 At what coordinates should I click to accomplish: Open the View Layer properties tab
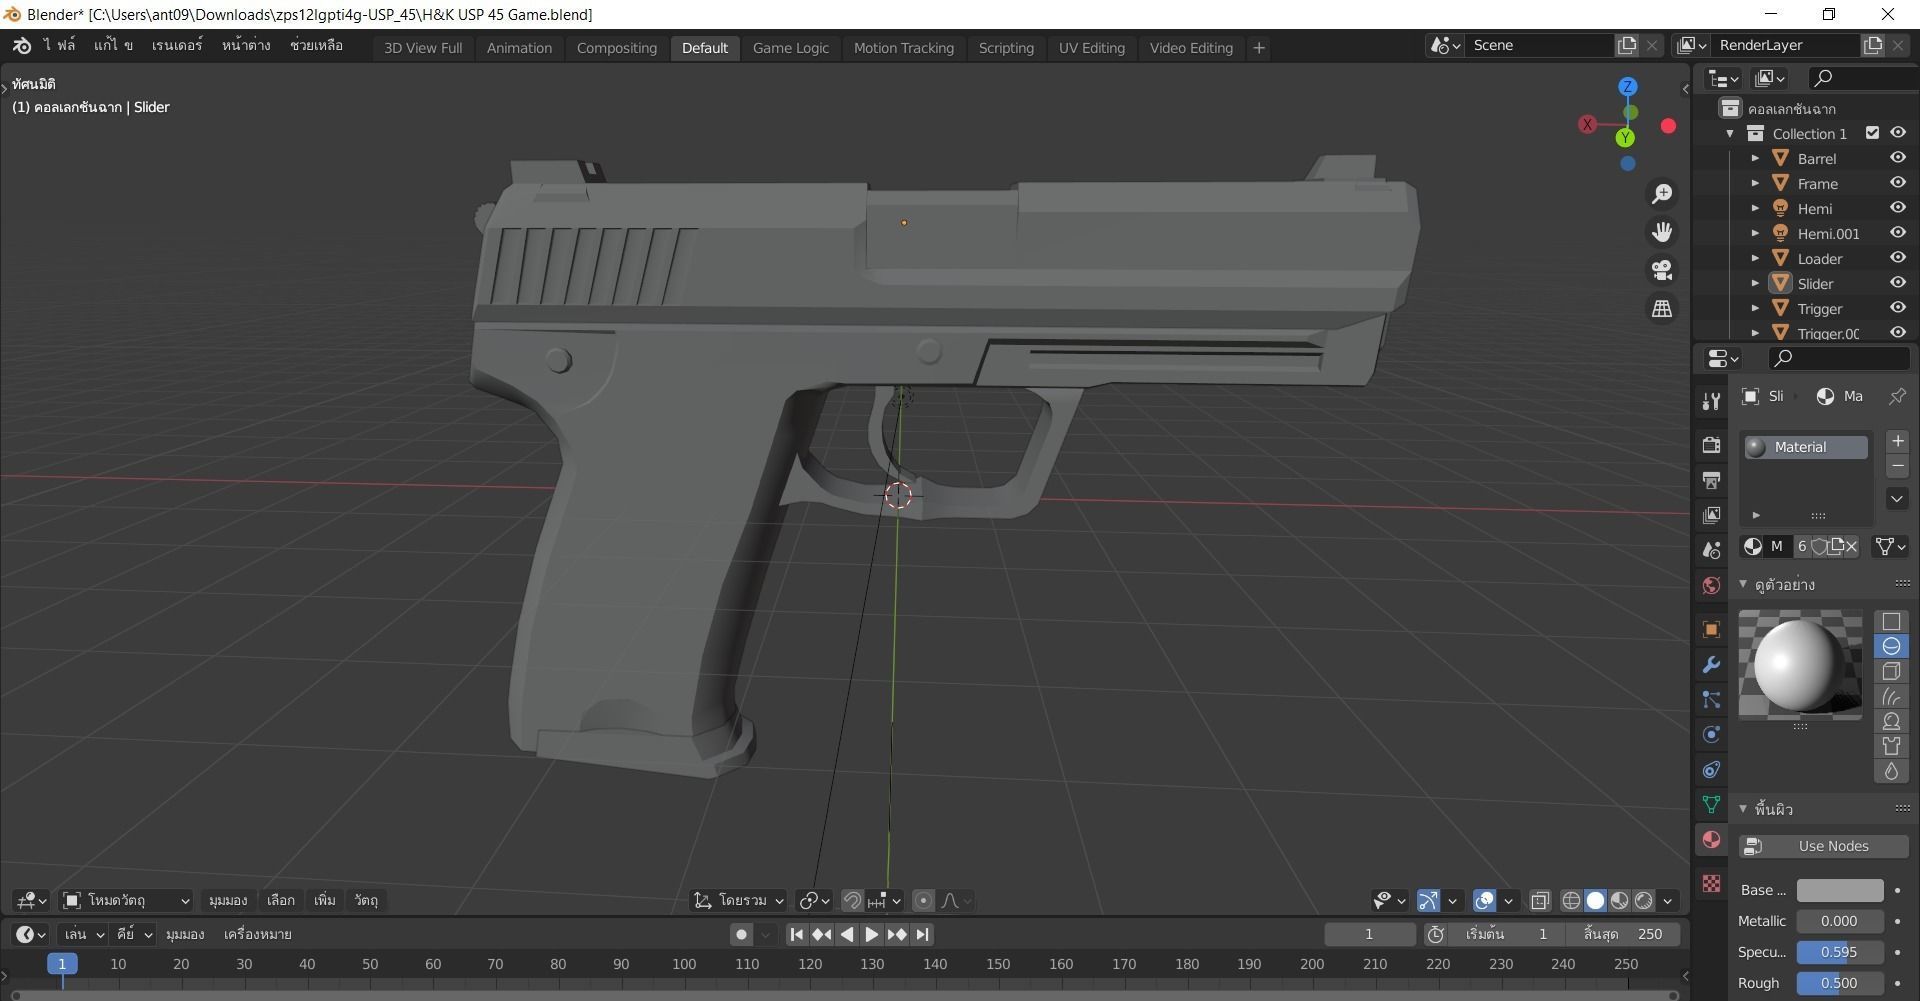(x=1711, y=515)
